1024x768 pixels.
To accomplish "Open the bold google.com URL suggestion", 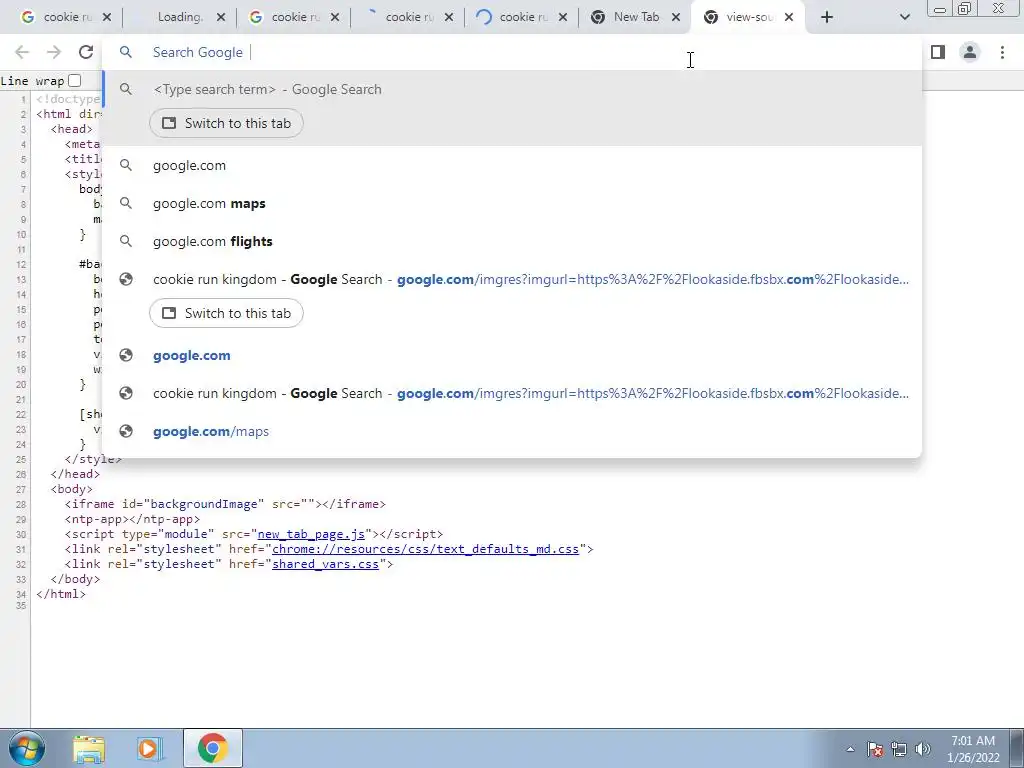I will 511,355.
